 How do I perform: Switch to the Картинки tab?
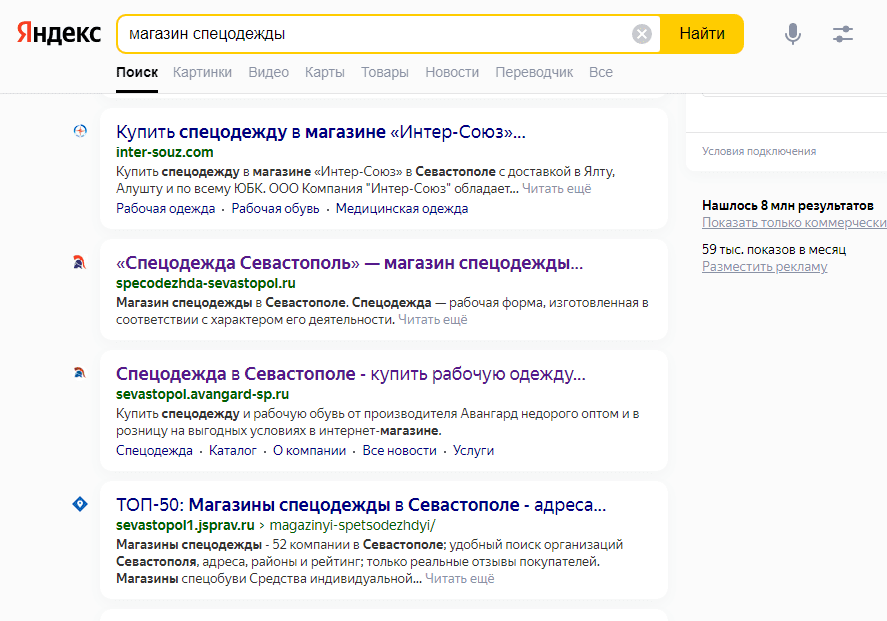coord(202,72)
